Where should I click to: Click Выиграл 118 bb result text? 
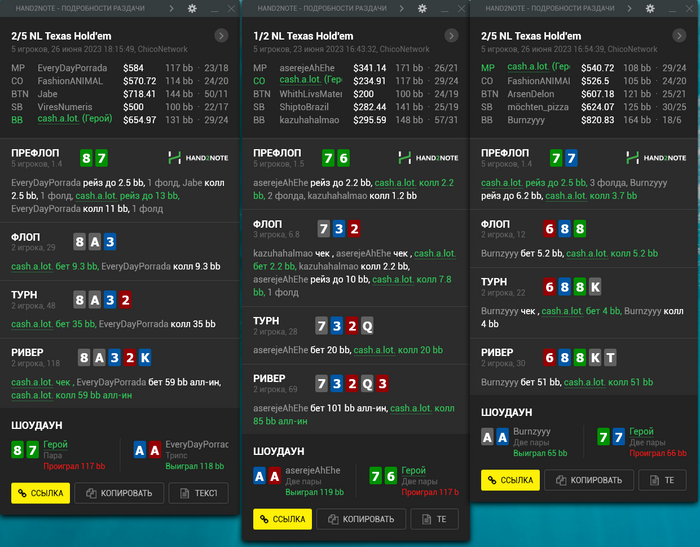pyautogui.click(x=195, y=466)
